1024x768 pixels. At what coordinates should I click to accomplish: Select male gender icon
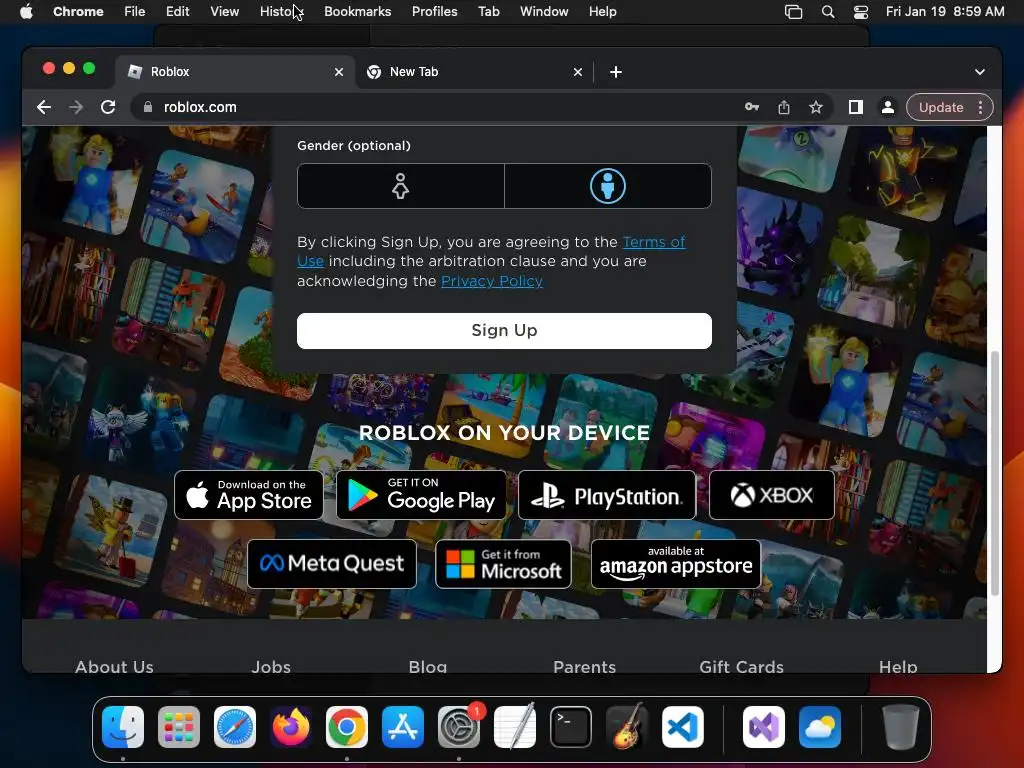608,186
